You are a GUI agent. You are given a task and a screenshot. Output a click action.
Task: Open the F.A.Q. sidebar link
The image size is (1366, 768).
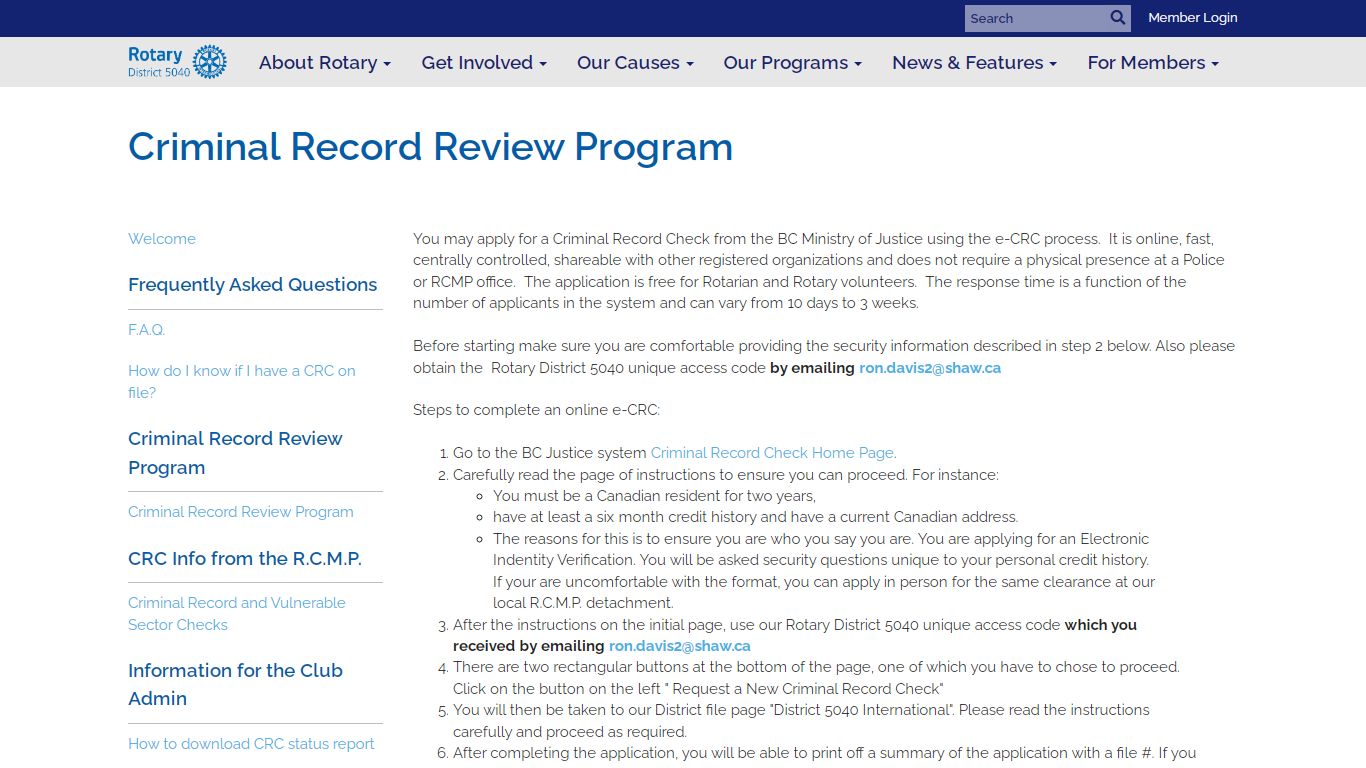pos(146,330)
